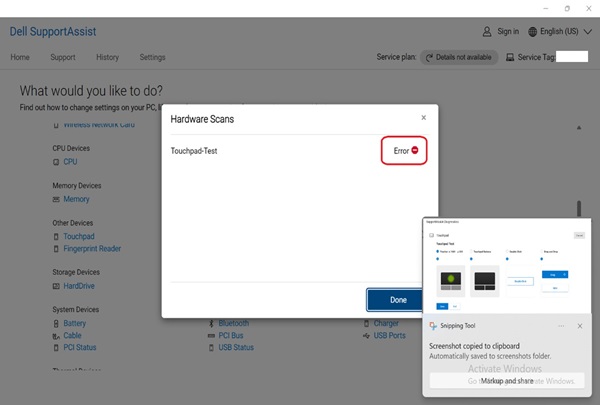Click the Service Tag value field
Image resolution: width=600 pixels, height=405 pixels.
point(572,56)
